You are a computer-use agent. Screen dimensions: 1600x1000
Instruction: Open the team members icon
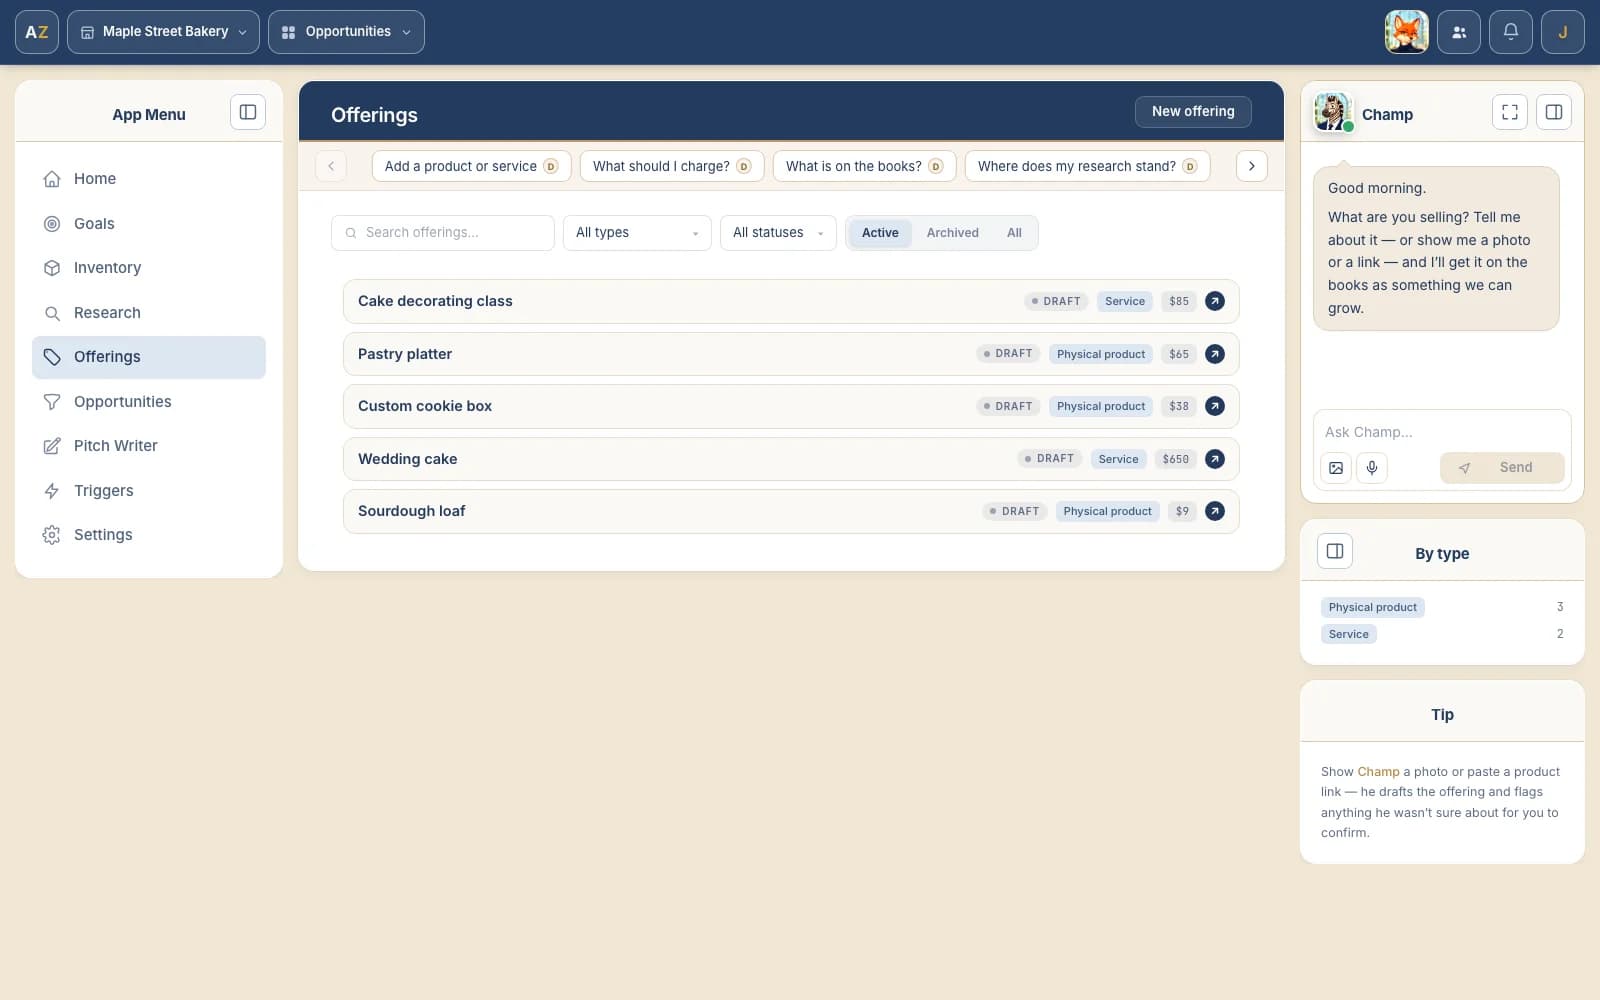pyautogui.click(x=1459, y=32)
